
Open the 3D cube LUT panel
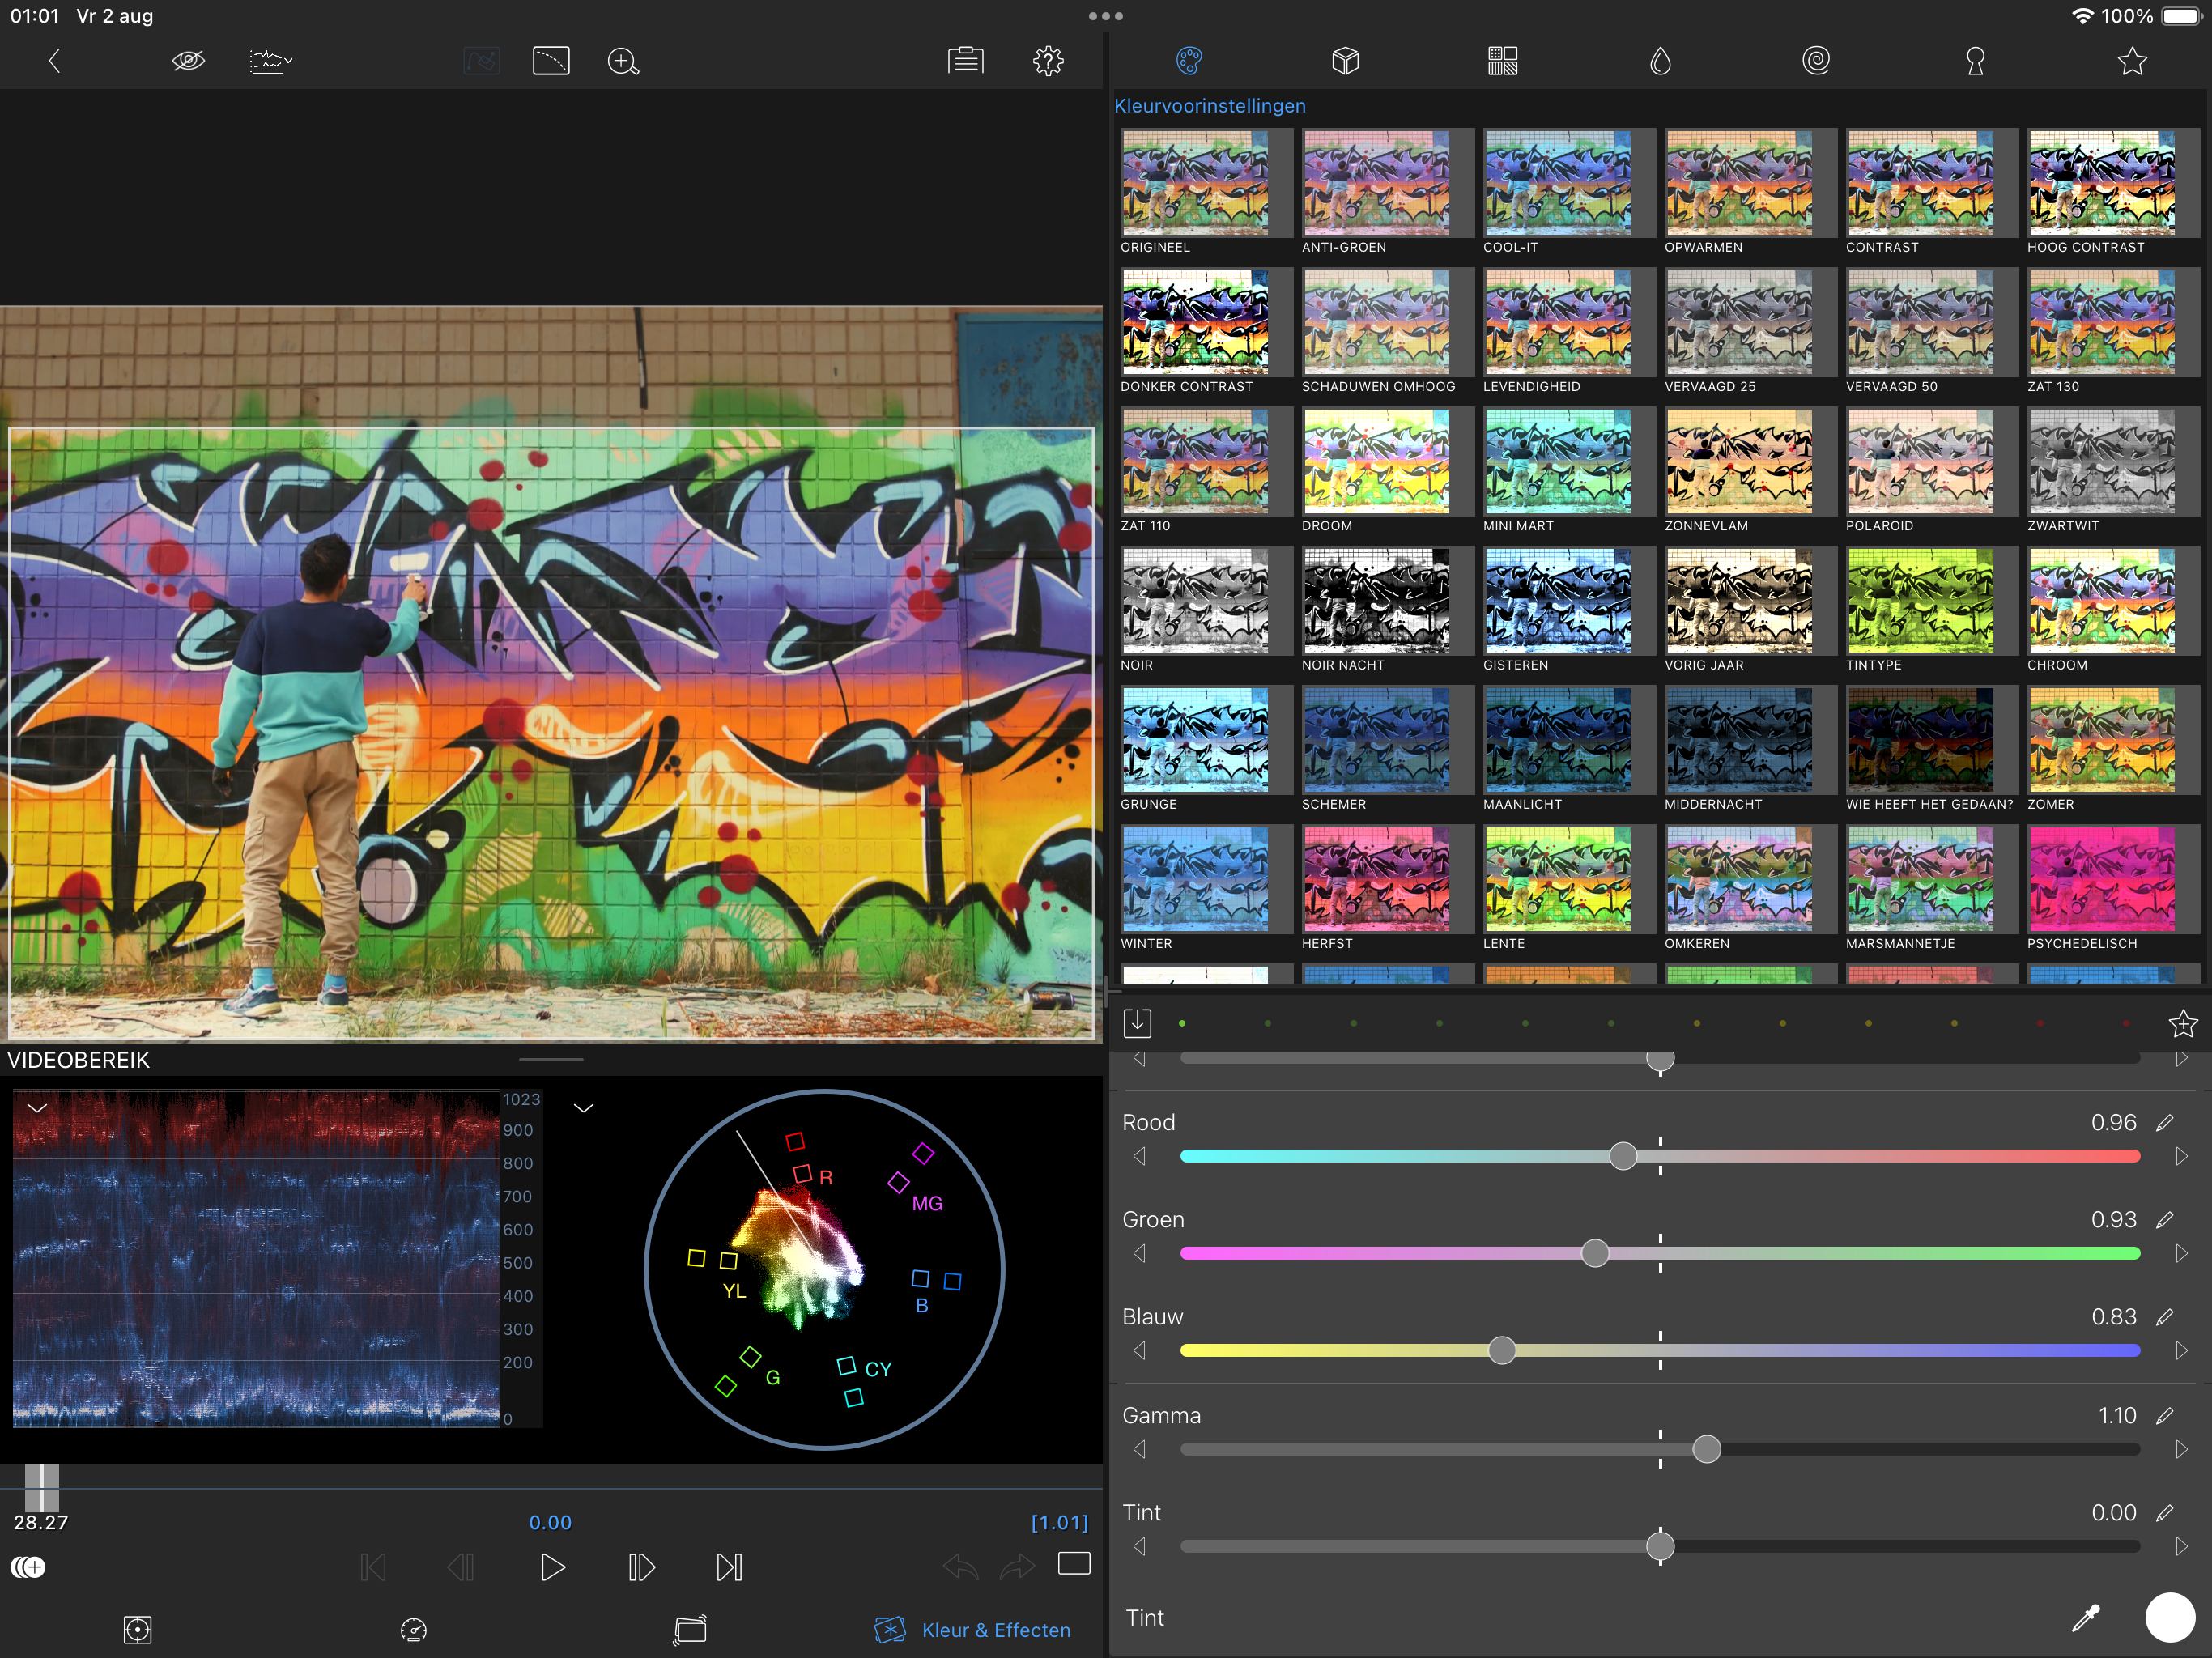(1345, 61)
